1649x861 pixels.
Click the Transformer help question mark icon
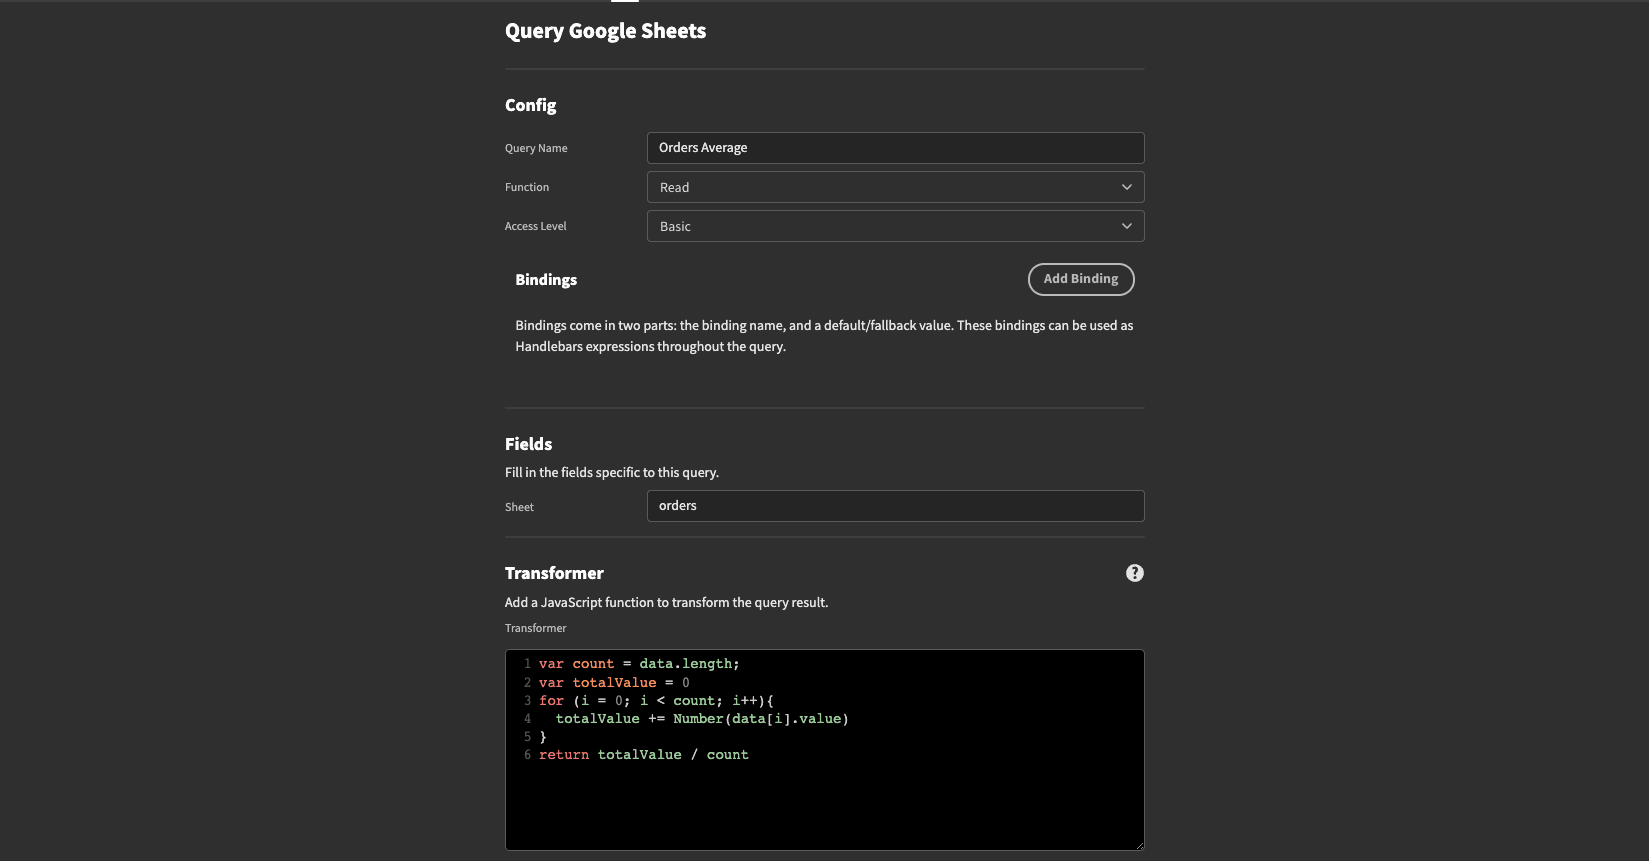1134,573
